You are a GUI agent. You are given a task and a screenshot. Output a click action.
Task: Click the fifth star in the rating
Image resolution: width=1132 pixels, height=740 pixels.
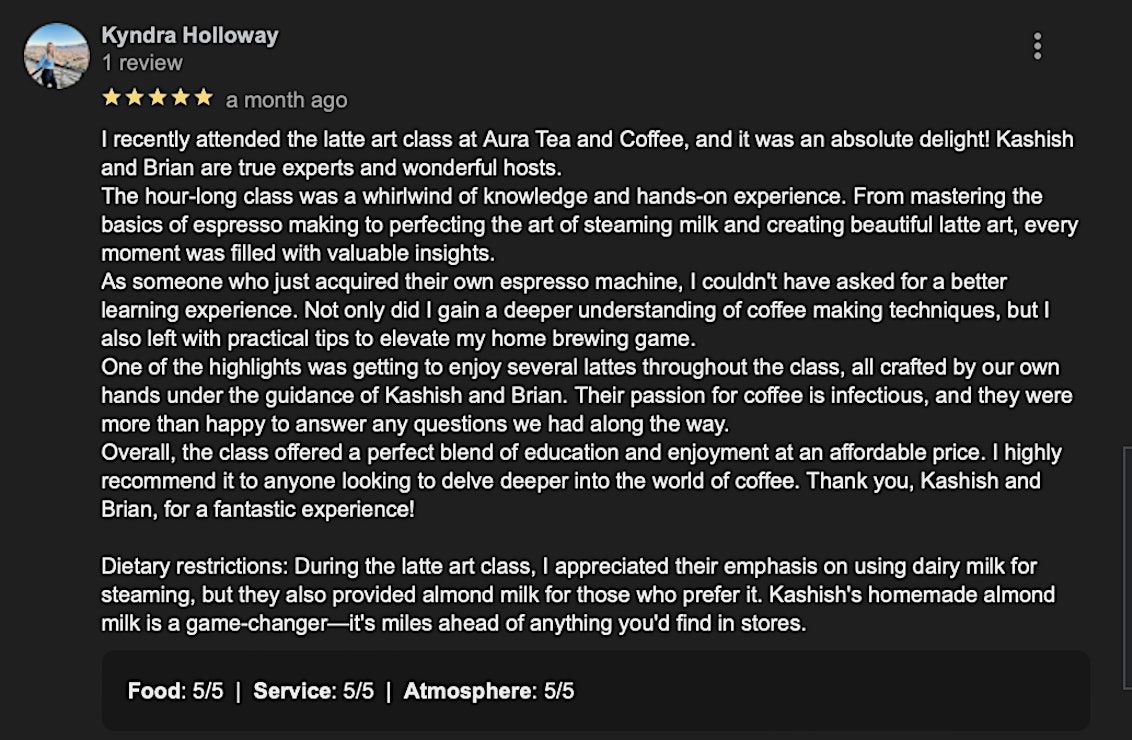pyautogui.click(x=203, y=98)
